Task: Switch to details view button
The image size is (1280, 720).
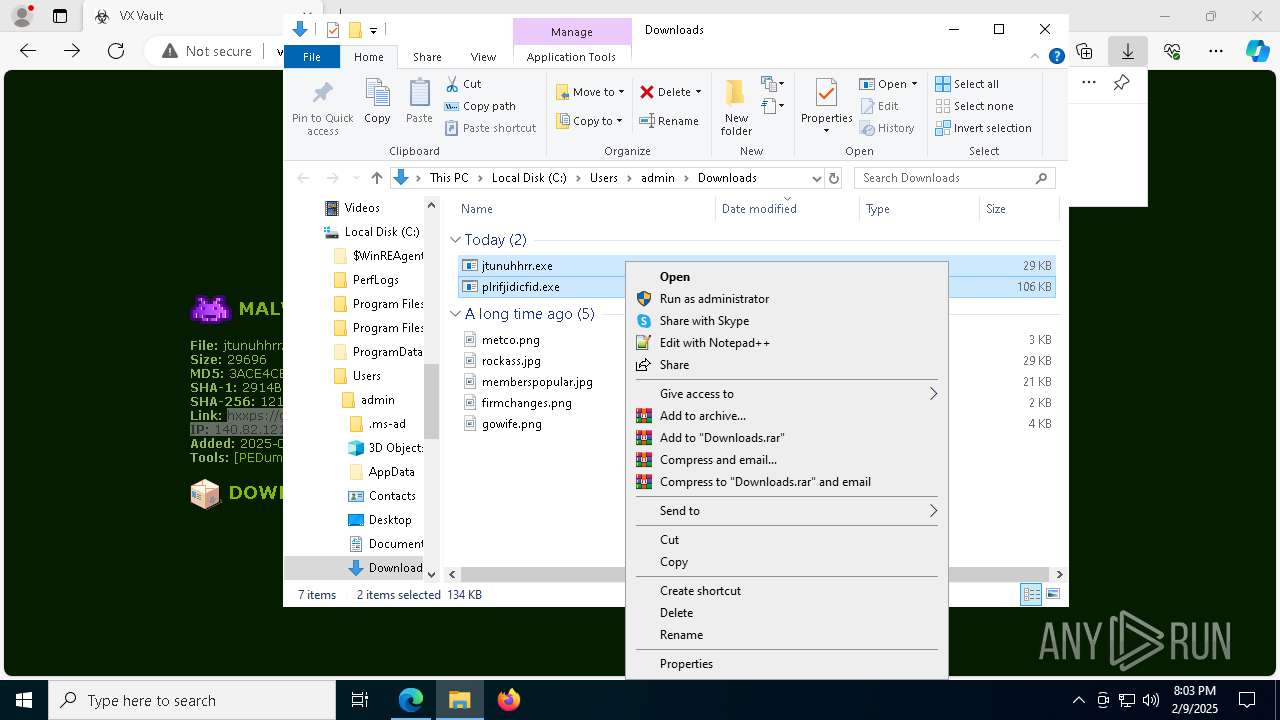Action: point(1031,595)
